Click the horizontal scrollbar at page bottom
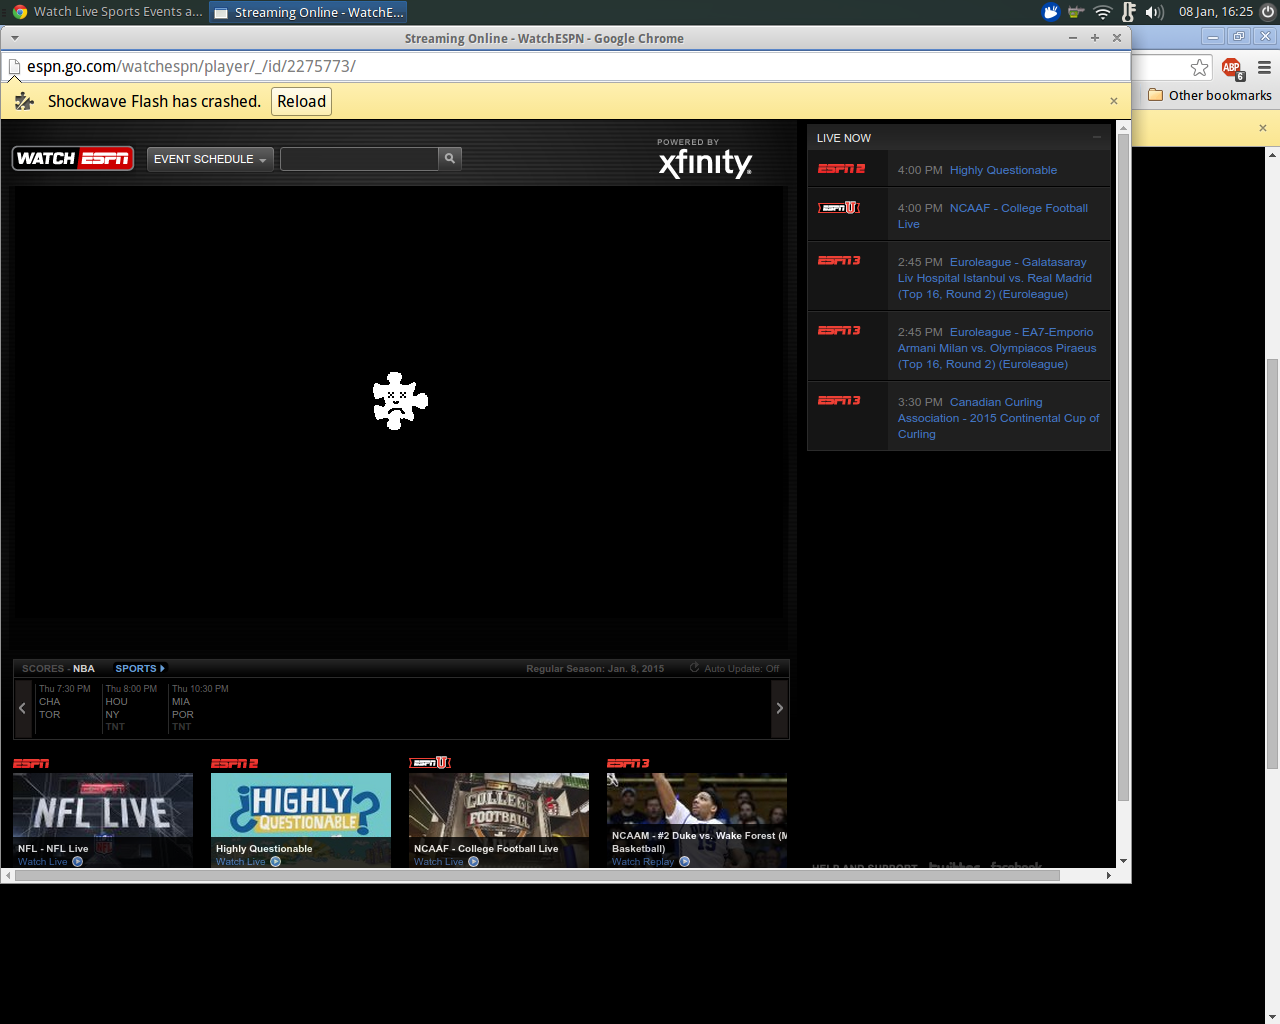 pyautogui.click(x=537, y=875)
